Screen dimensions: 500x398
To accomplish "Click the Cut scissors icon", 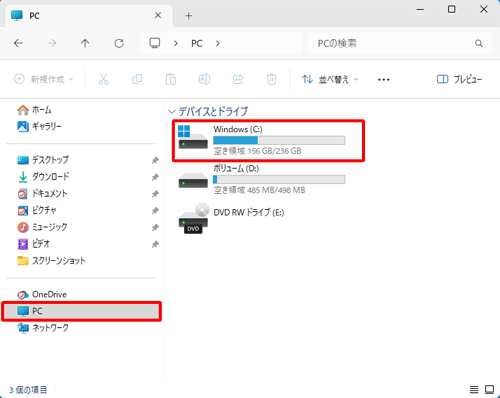I will point(104,79).
